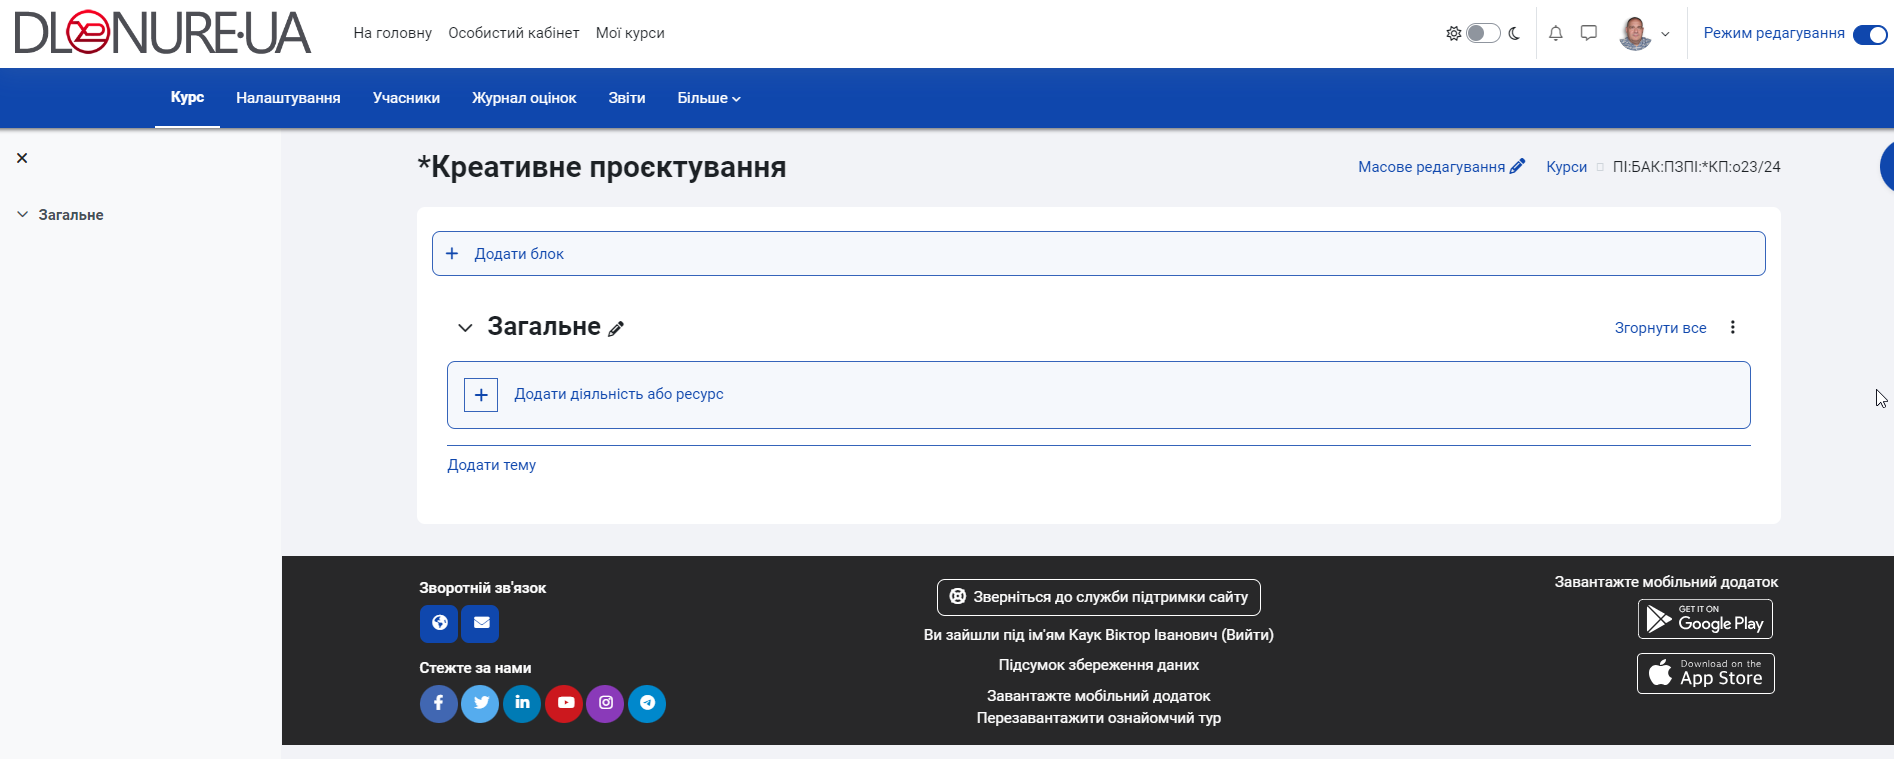Screen dimensions: 1894x759
Task: Edit the Загальне section name pencil
Action: pyautogui.click(x=616, y=329)
